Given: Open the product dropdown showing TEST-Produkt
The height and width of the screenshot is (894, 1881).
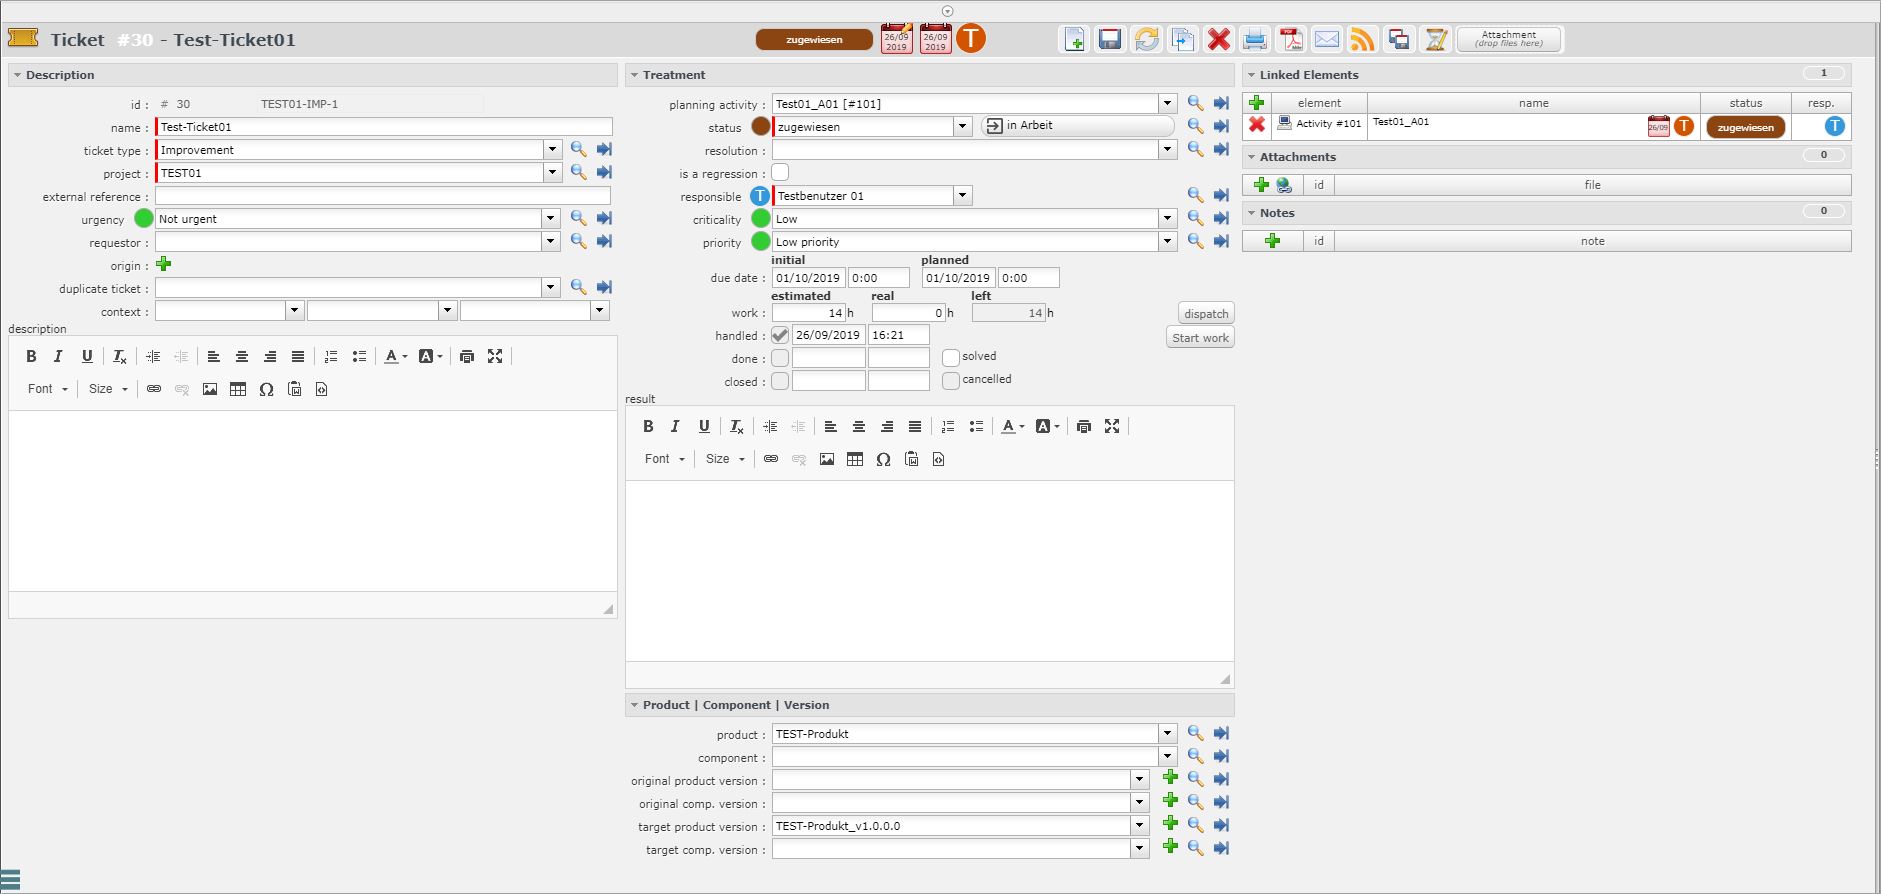Looking at the screenshot, I should [1167, 734].
